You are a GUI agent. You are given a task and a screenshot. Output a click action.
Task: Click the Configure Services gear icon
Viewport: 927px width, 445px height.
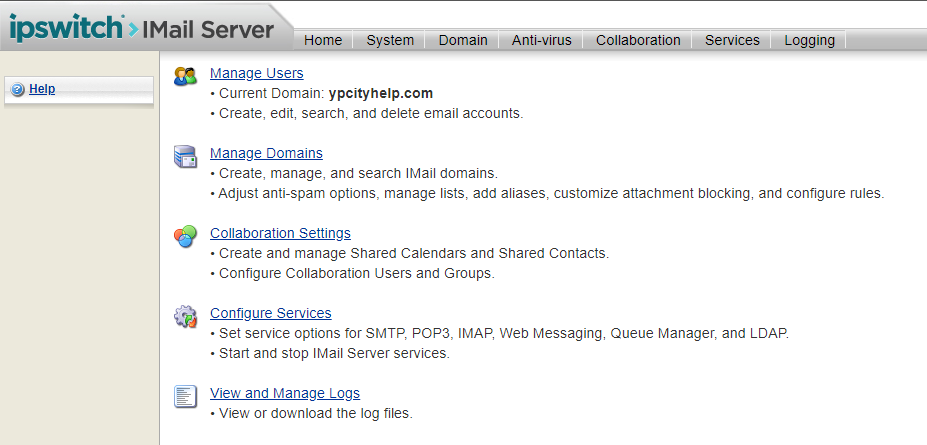[185, 317]
